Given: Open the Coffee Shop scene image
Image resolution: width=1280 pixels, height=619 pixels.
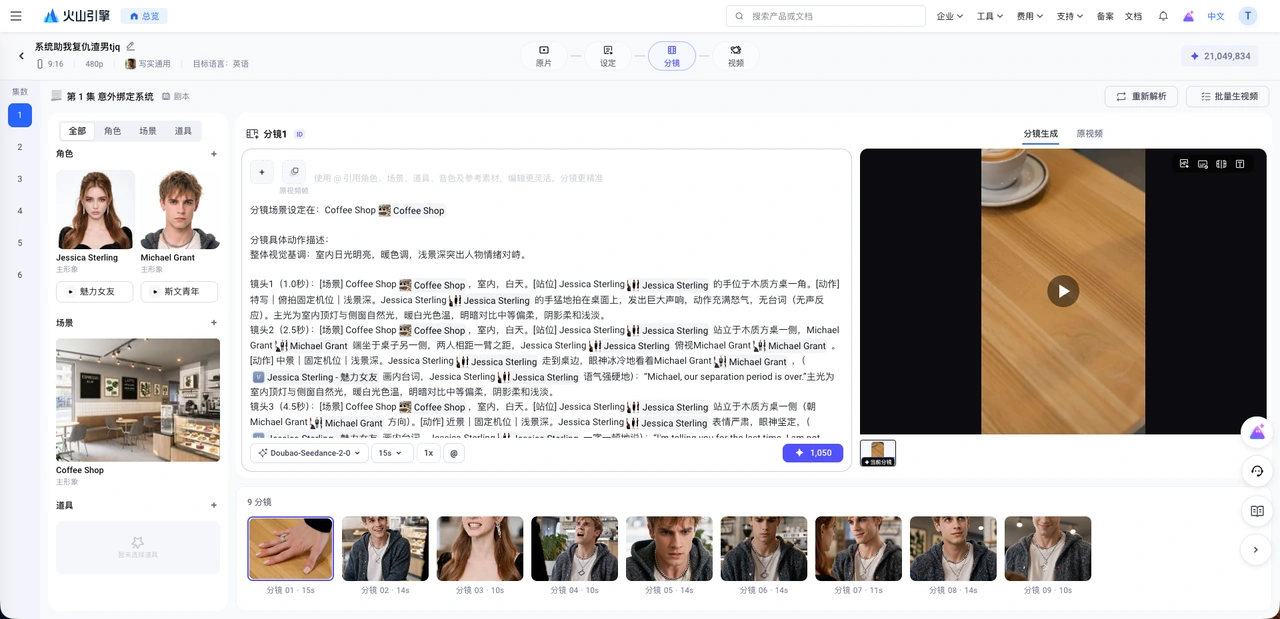Looking at the screenshot, I should pyautogui.click(x=138, y=400).
